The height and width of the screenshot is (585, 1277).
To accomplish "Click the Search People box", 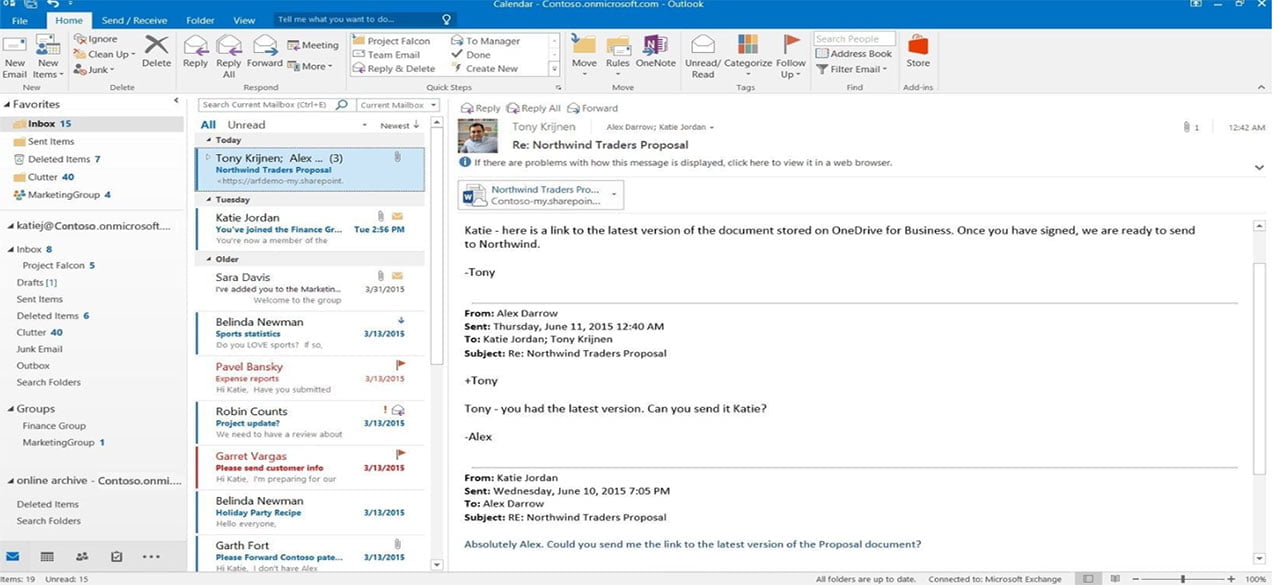I will coord(853,39).
